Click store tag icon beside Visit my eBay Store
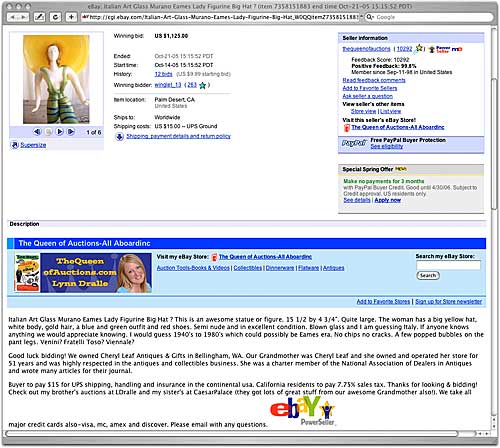The width and height of the screenshot is (500, 448). 214,257
